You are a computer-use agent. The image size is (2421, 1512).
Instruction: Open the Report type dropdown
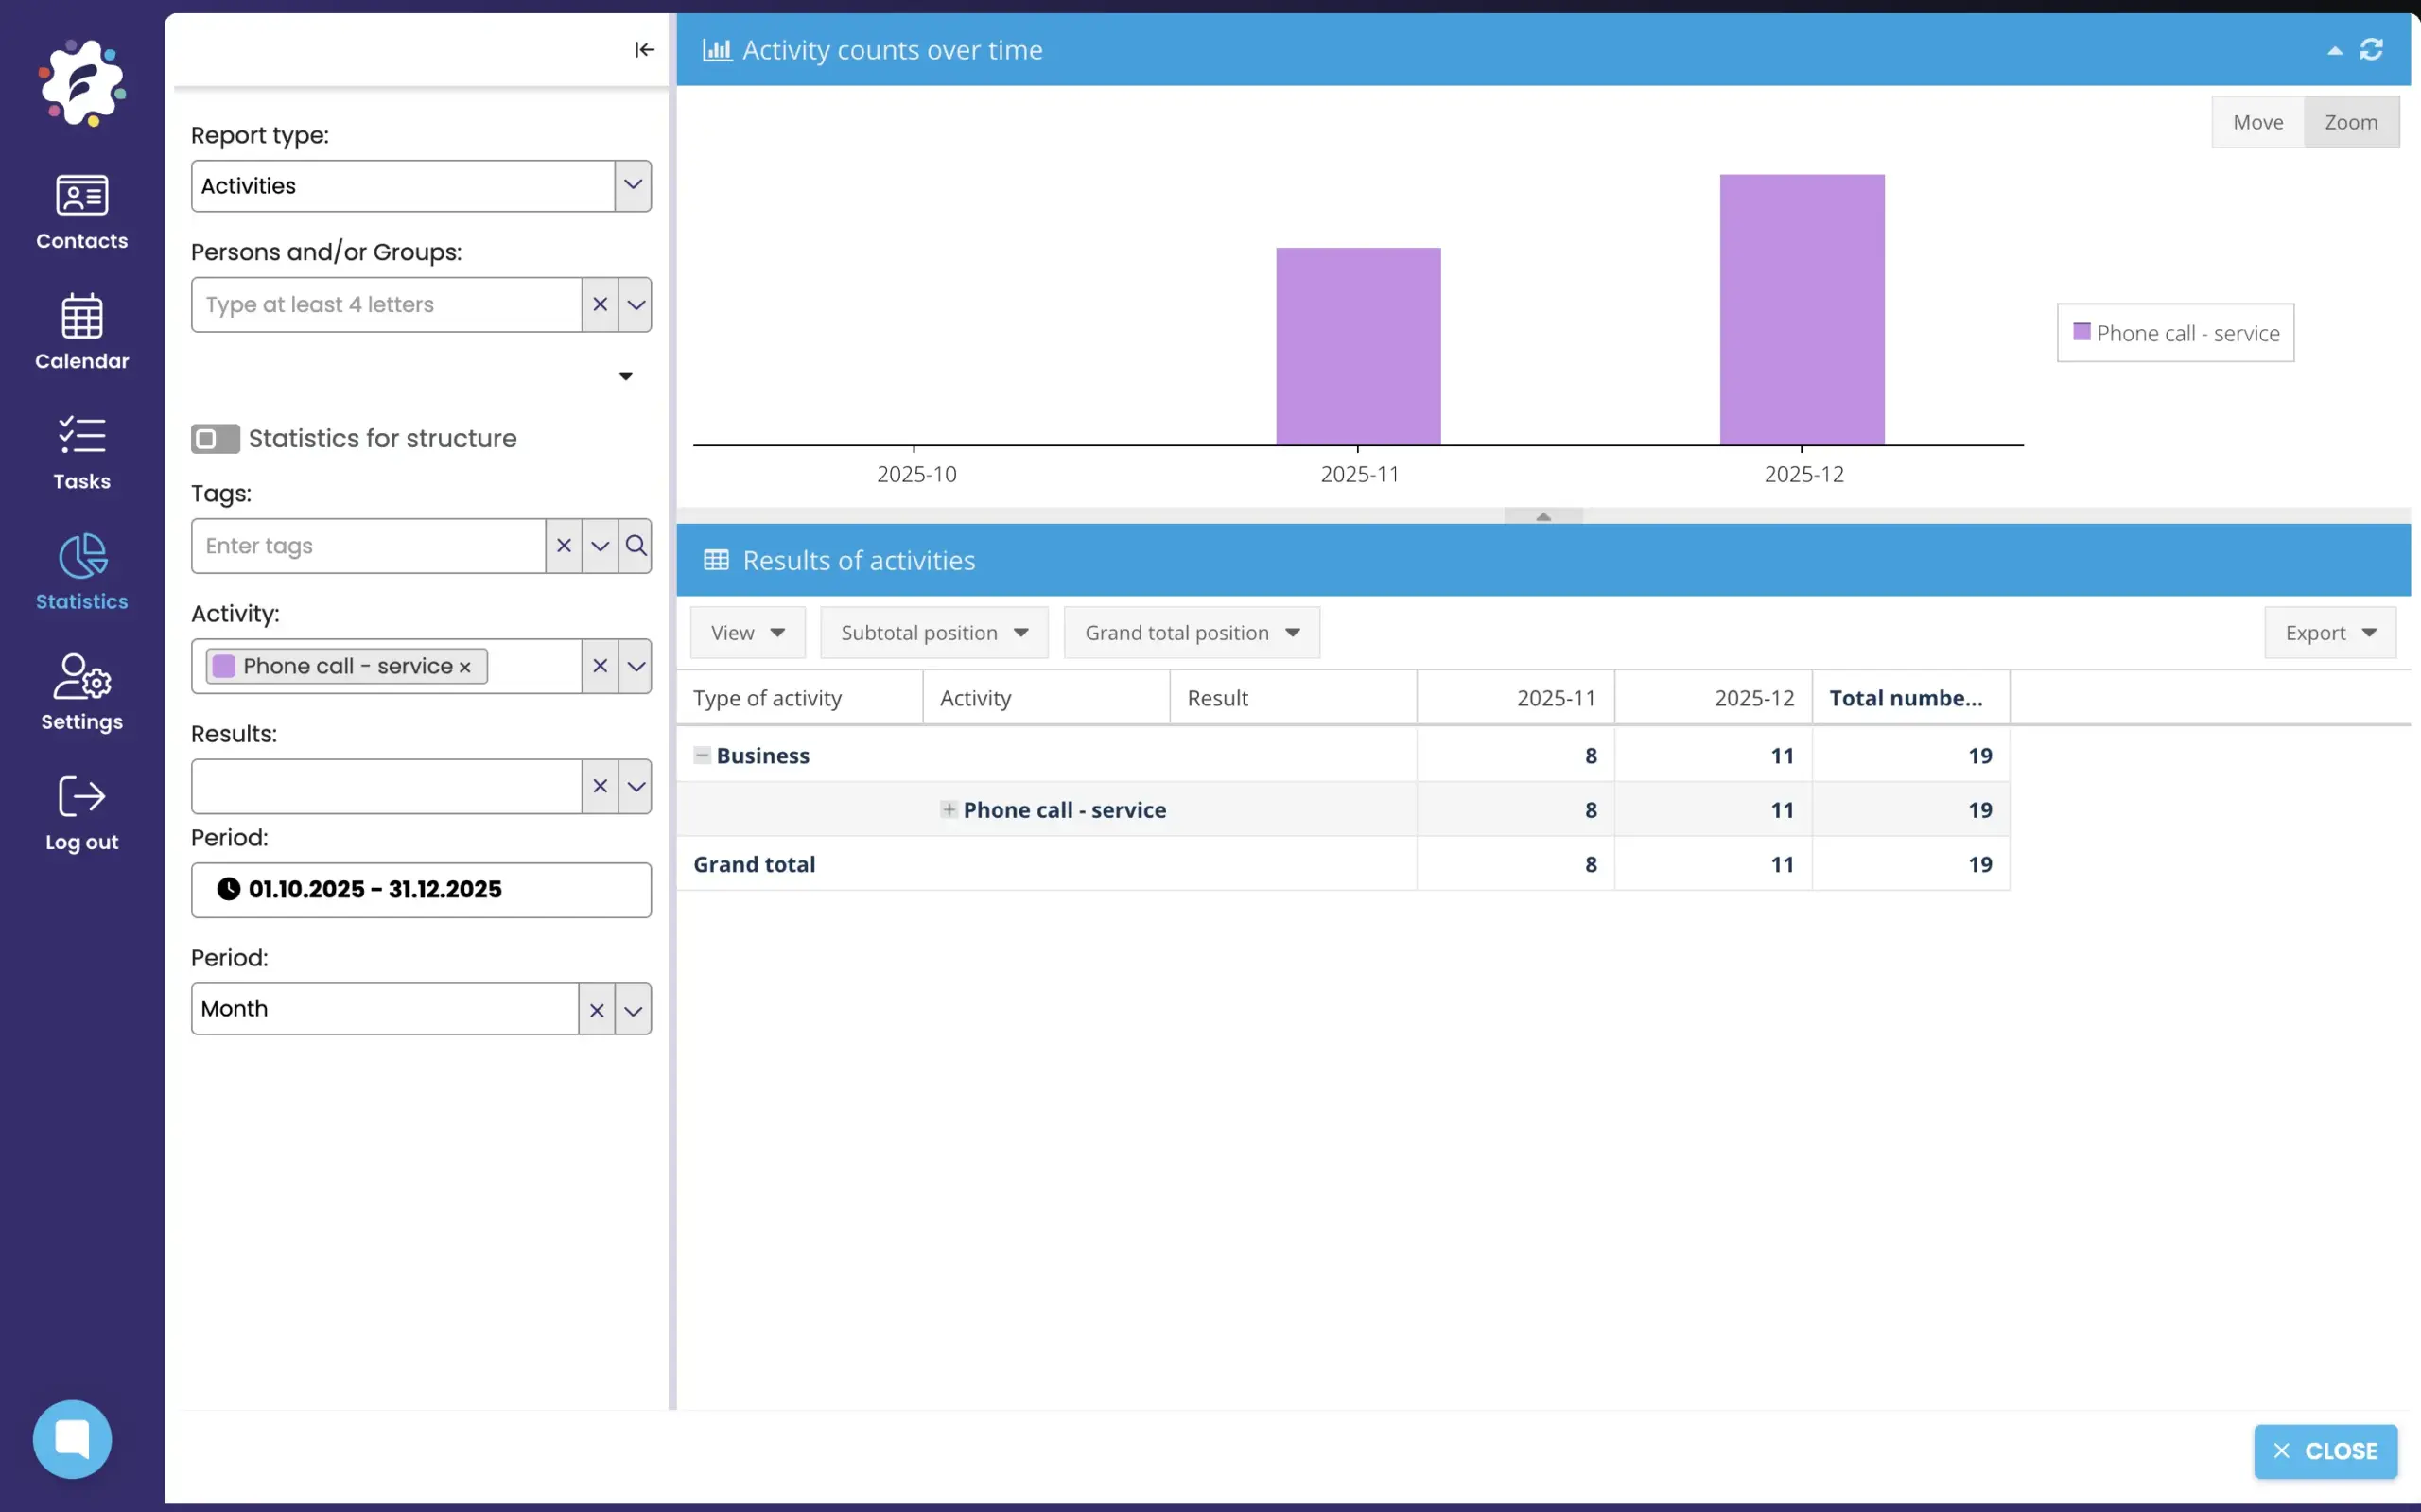(632, 185)
